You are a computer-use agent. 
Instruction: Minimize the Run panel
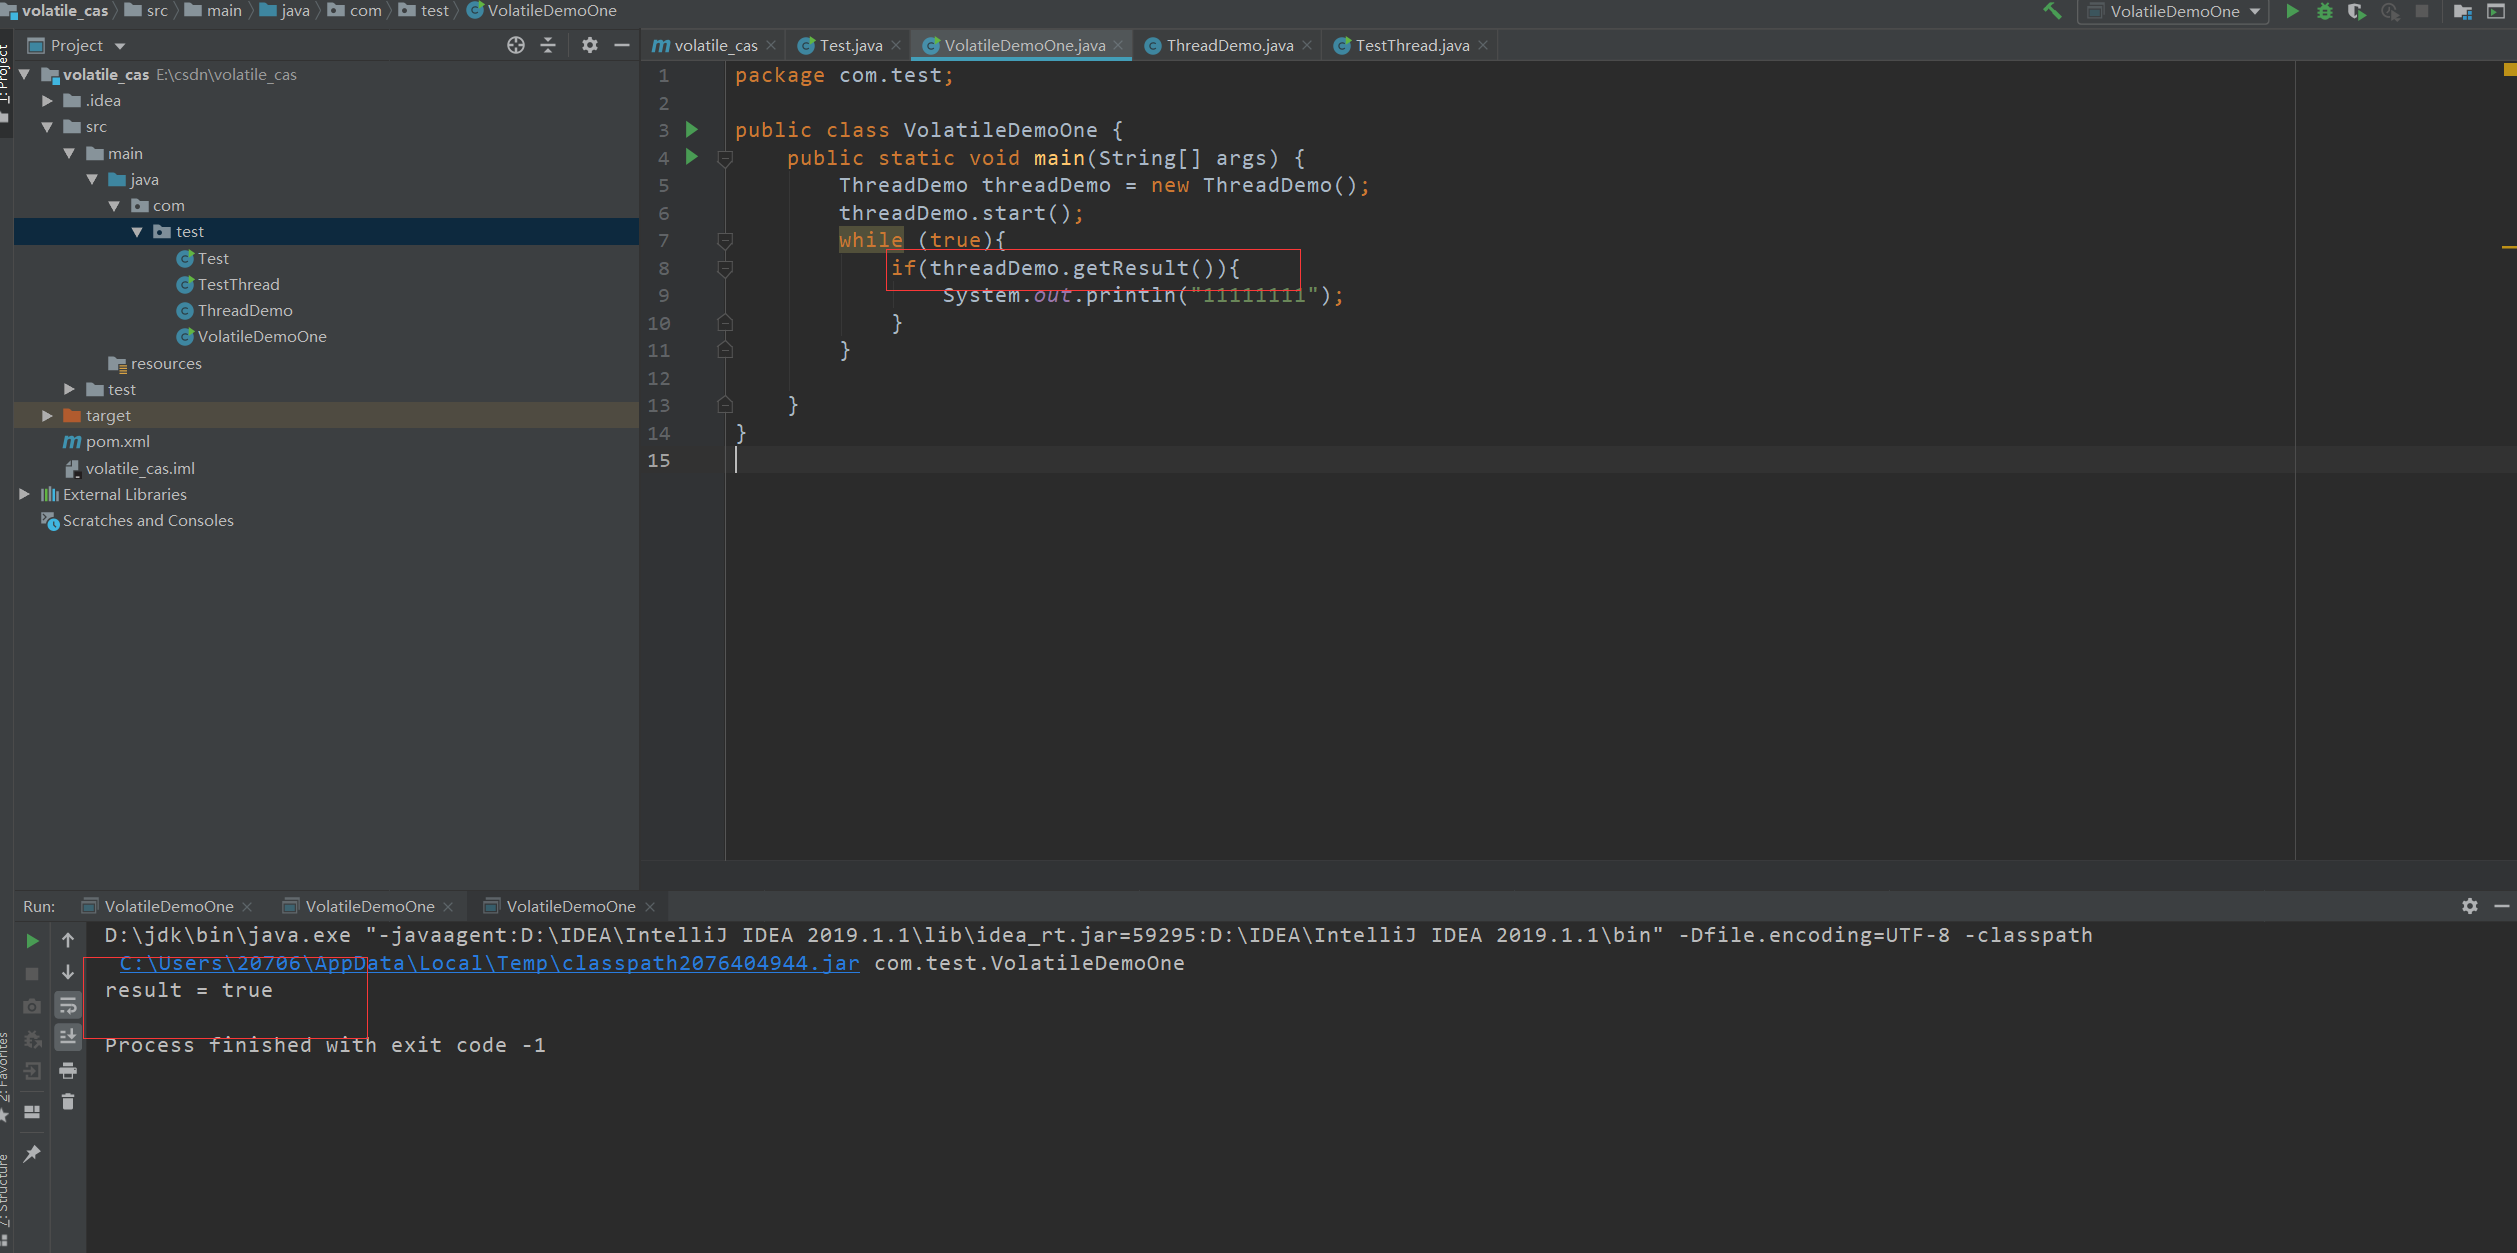(2502, 906)
